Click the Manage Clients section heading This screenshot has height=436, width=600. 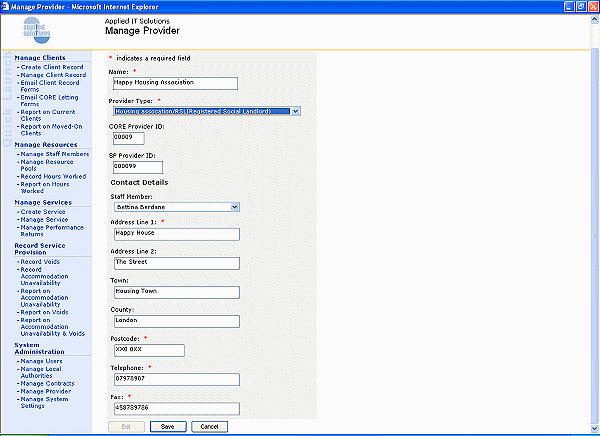point(40,58)
